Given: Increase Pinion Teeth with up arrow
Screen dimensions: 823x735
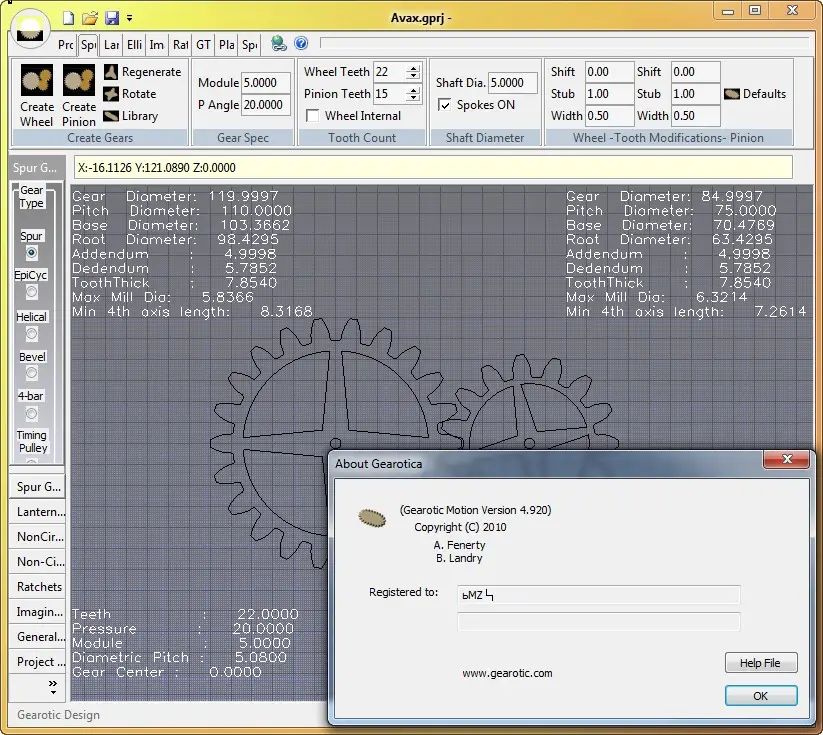Looking at the screenshot, I should (x=414, y=90).
